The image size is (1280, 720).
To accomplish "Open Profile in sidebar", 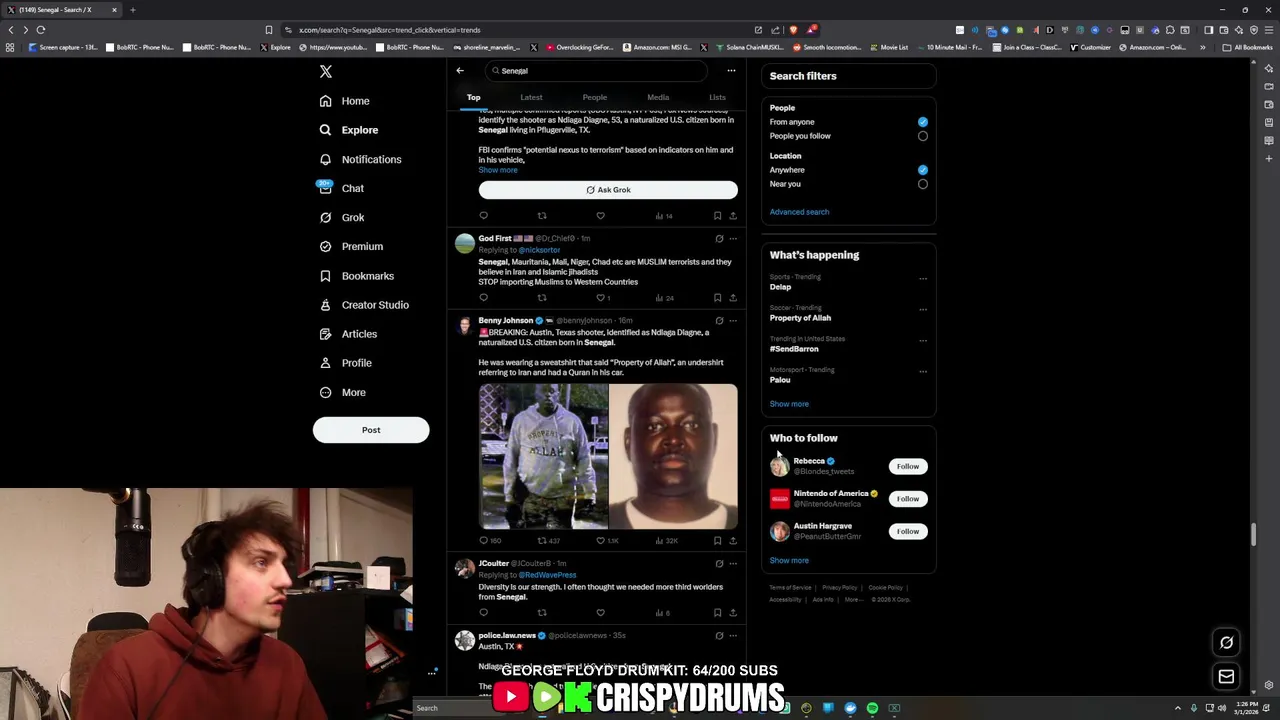I will click(345, 363).
